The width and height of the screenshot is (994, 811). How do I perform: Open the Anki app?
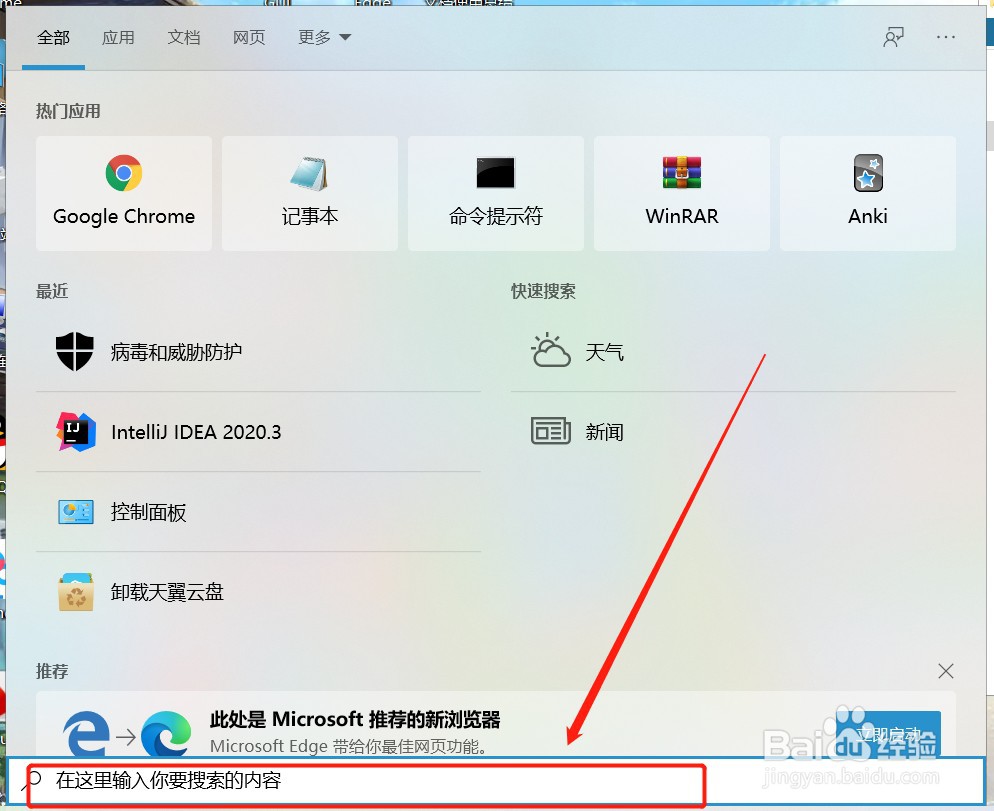click(x=867, y=193)
